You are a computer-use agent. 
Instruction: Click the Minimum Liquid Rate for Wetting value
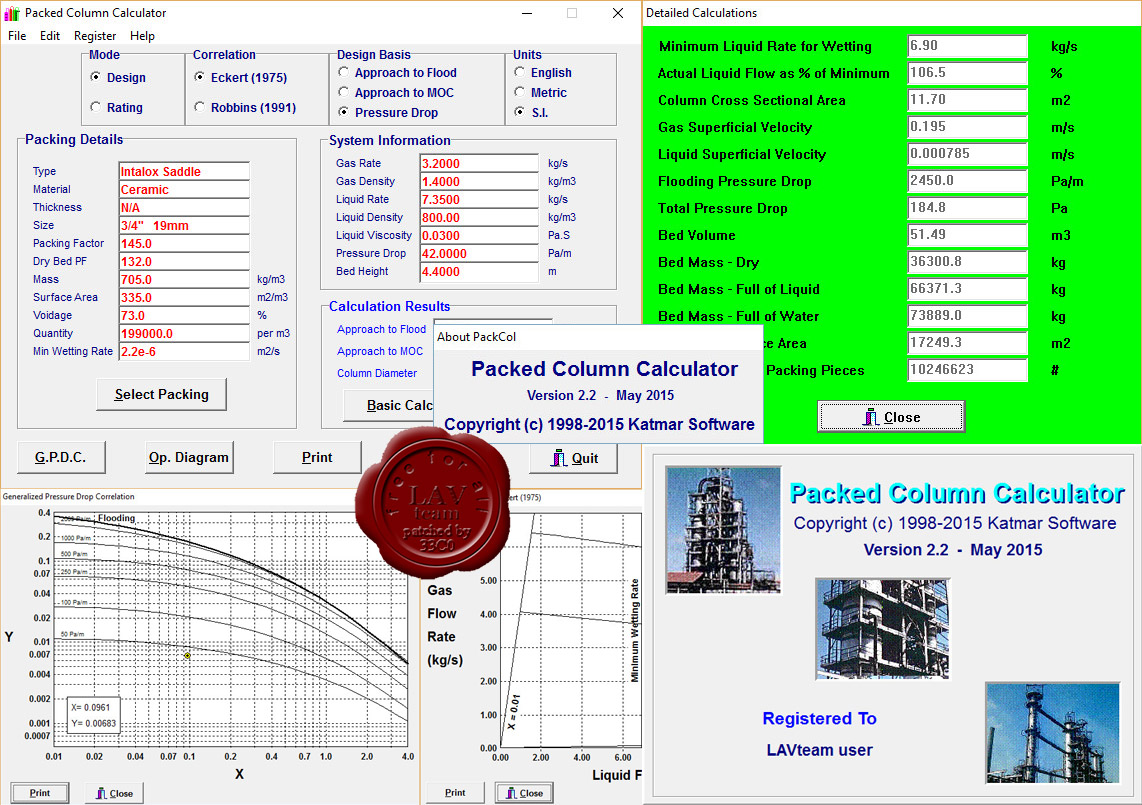[968, 46]
